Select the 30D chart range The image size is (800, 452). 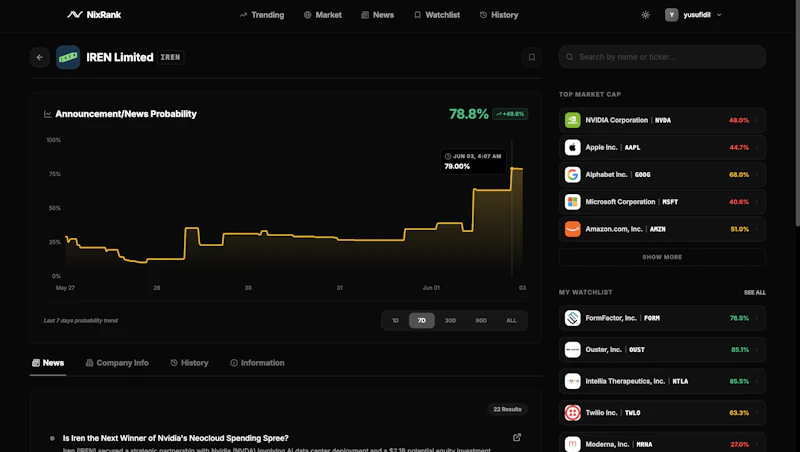(x=450, y=320)
